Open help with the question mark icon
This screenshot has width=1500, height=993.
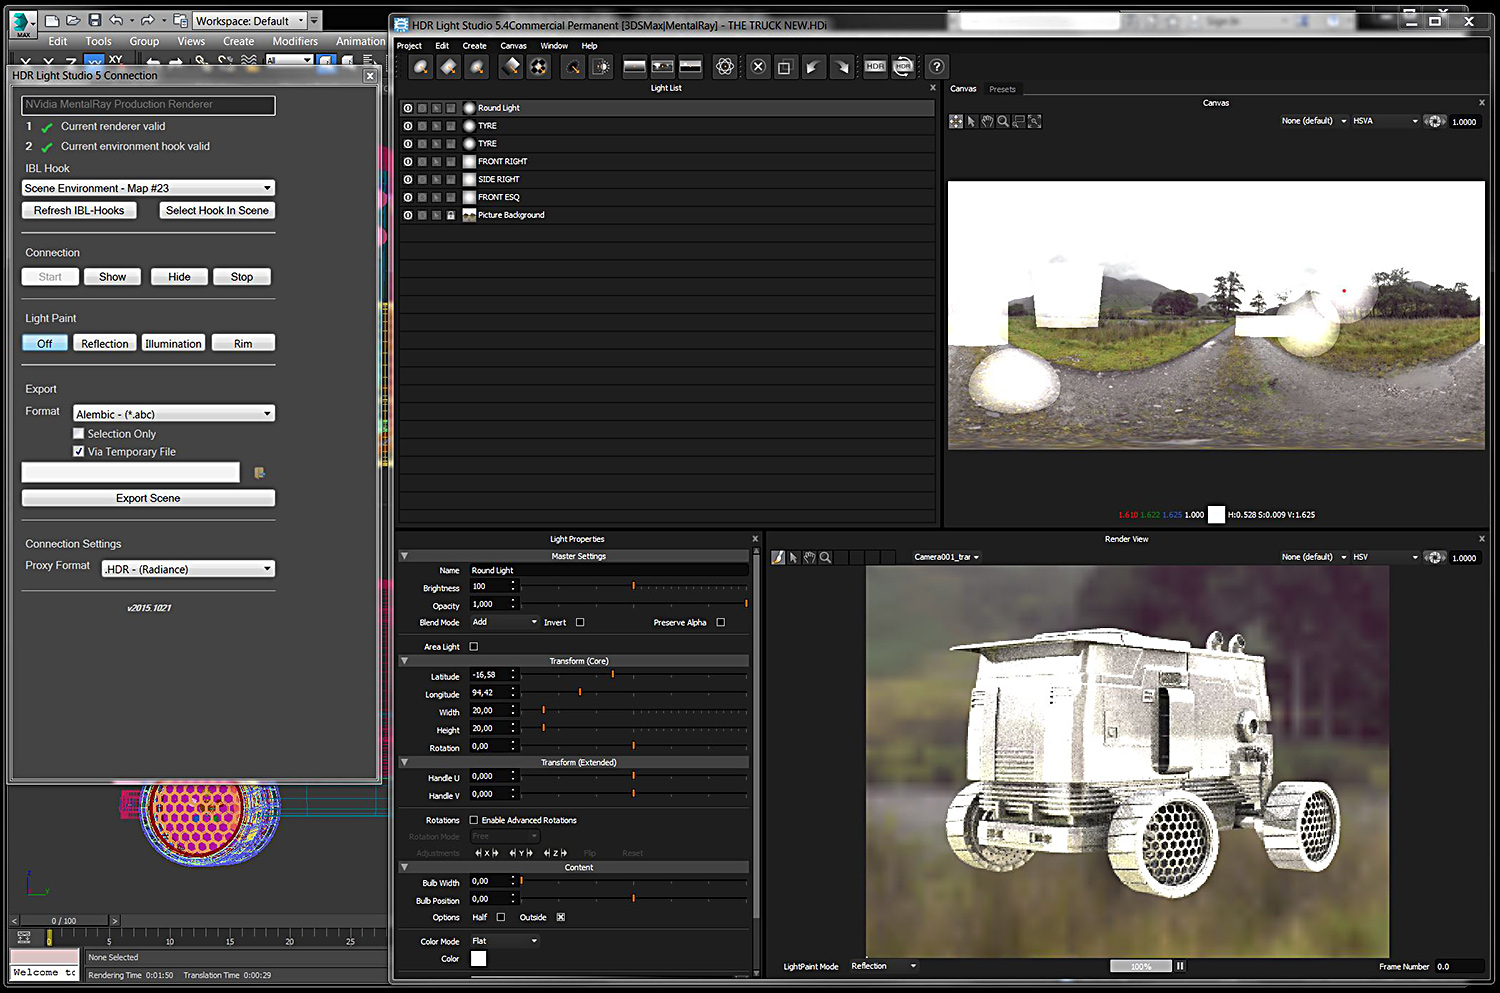[936, 67]
